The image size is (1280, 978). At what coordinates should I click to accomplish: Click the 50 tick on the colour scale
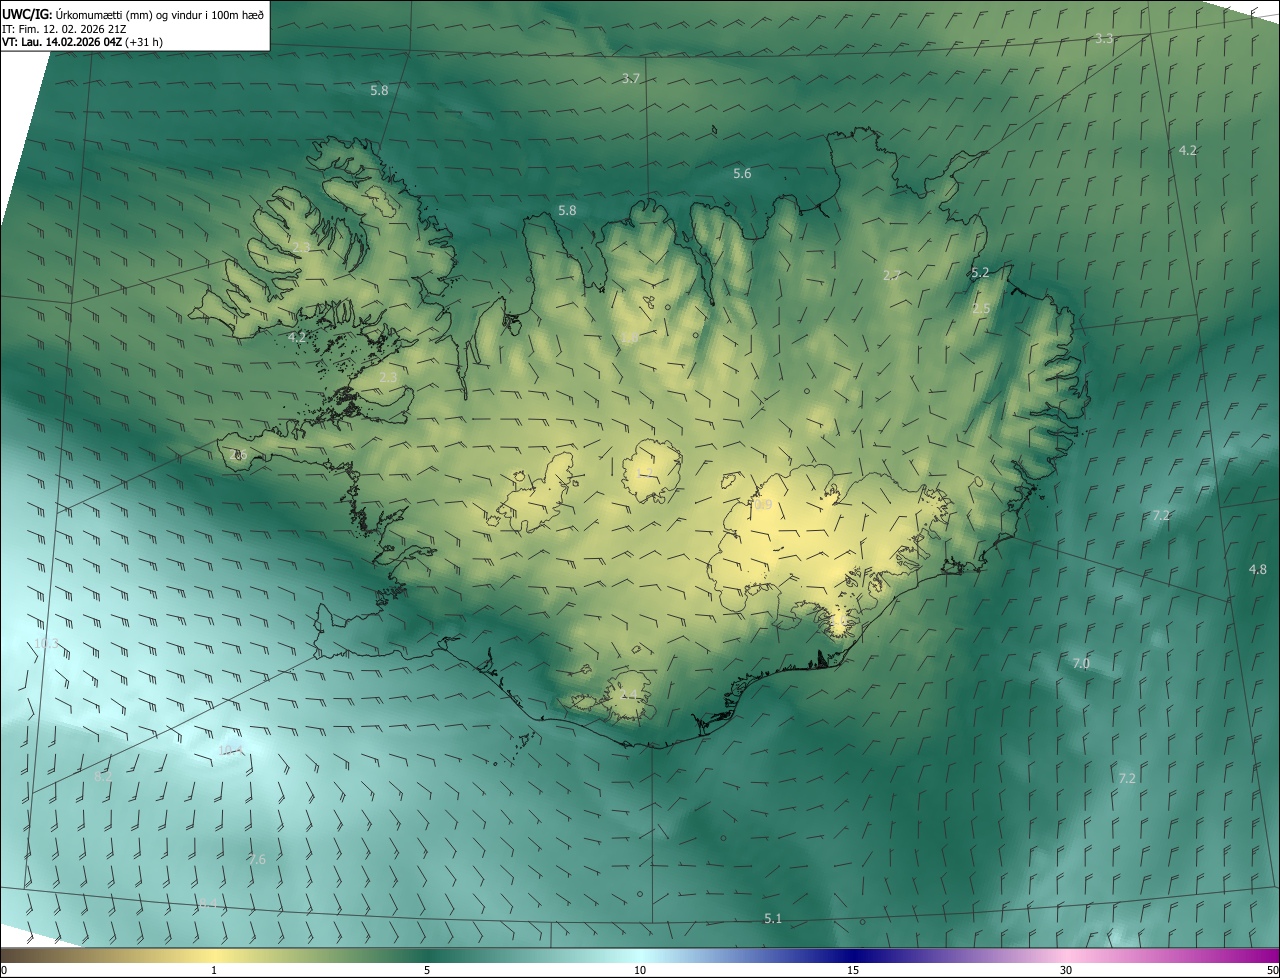pyautogui.click(x=1272, y=970)
